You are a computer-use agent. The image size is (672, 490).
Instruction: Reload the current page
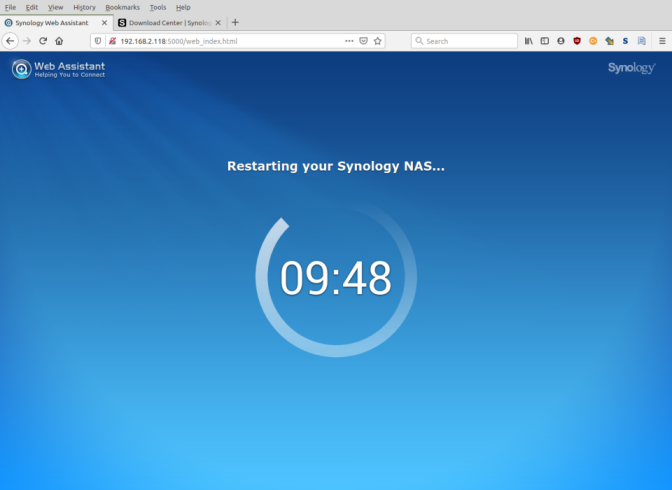(43, 41)
